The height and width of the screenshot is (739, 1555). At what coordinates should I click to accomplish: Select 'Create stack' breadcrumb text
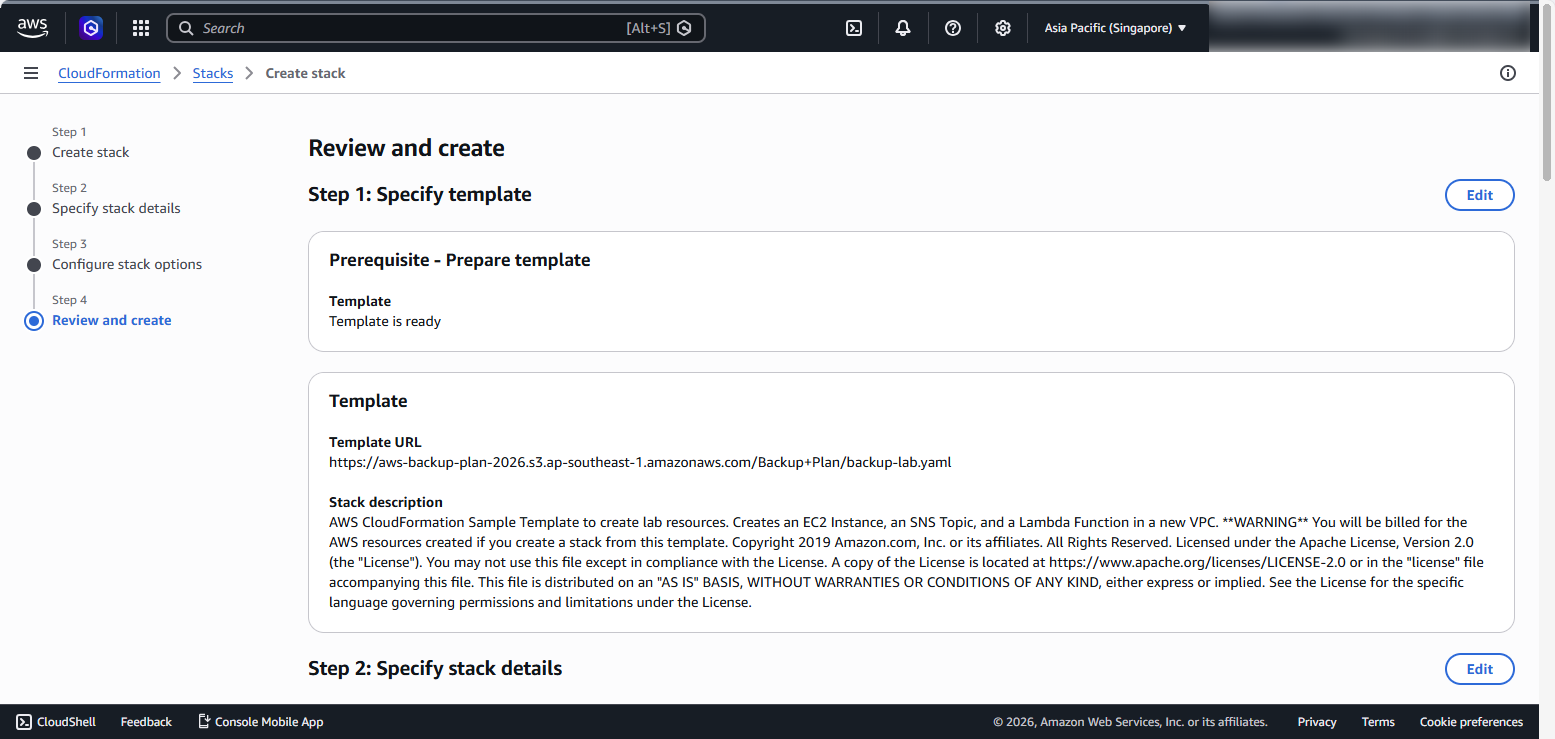[x=306, y=73]
